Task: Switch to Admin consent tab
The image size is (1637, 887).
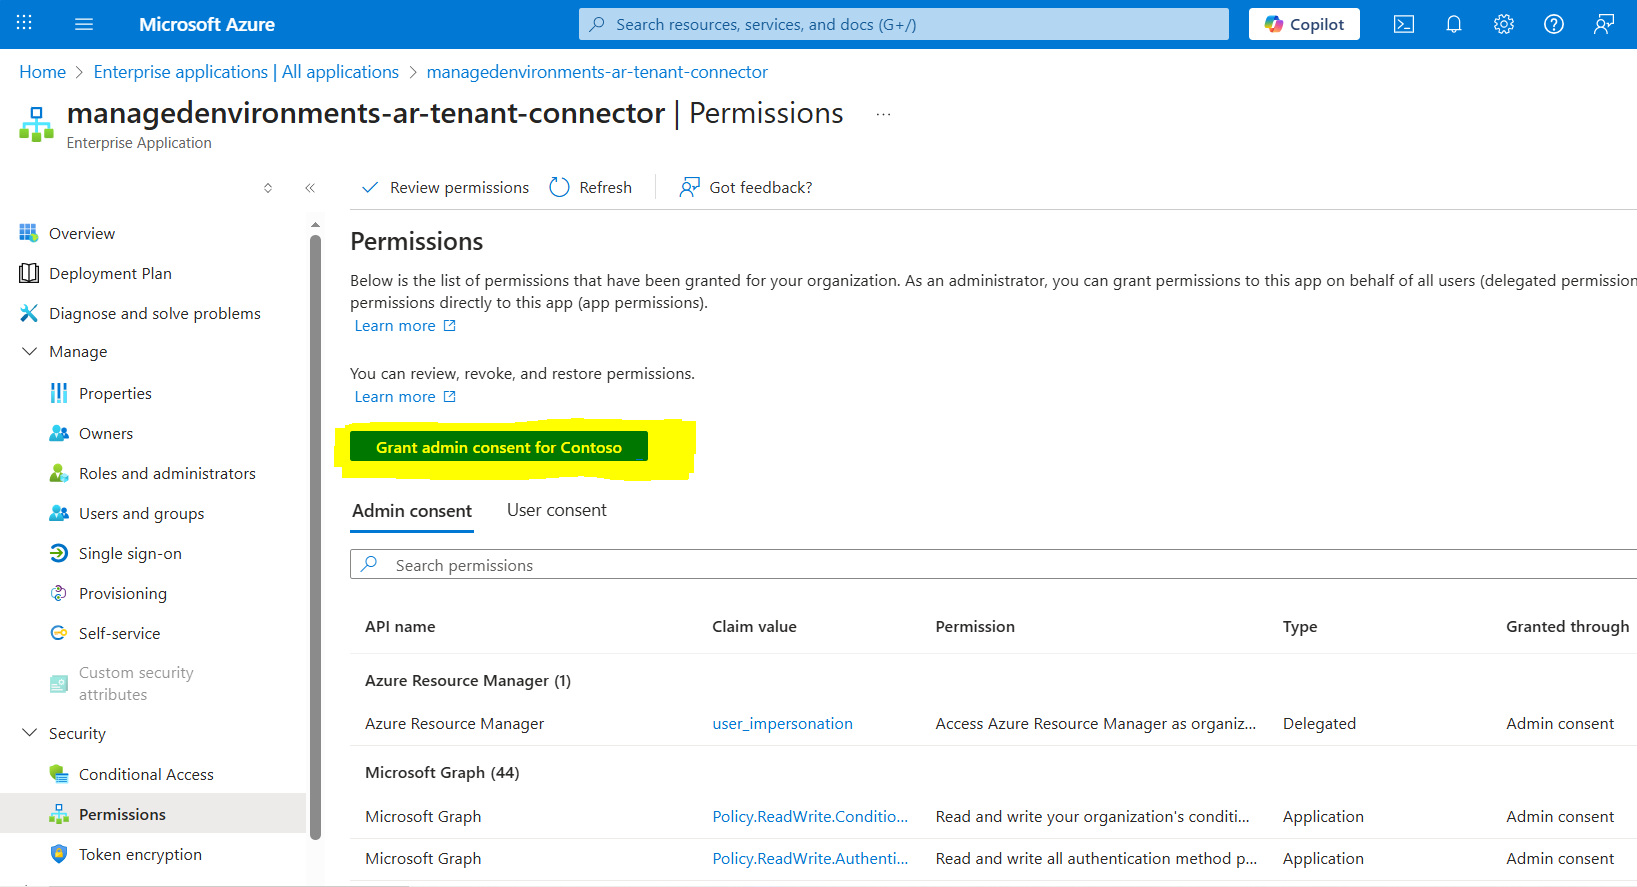Action: pyautogui.click(x=412, y=511)
